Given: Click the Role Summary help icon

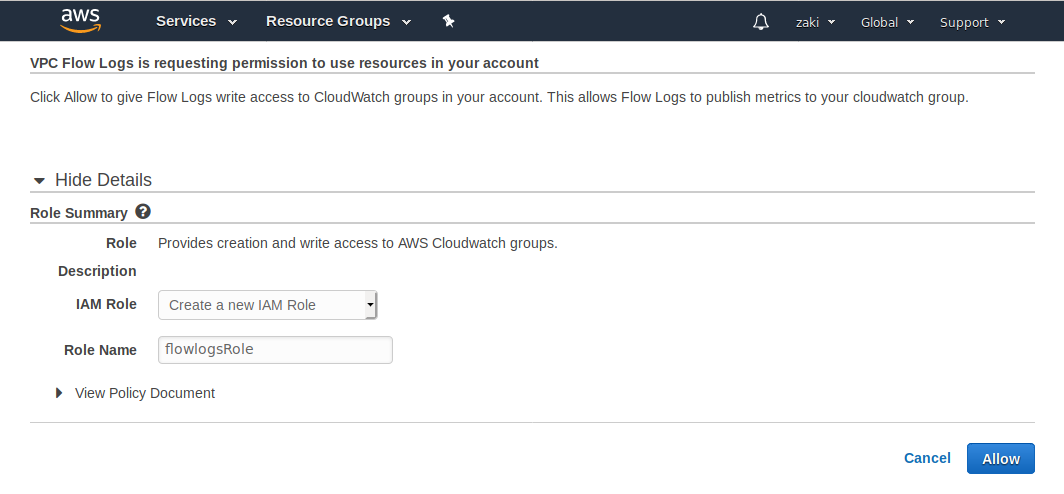Looking at the screenshot, I should pos(143,212).
